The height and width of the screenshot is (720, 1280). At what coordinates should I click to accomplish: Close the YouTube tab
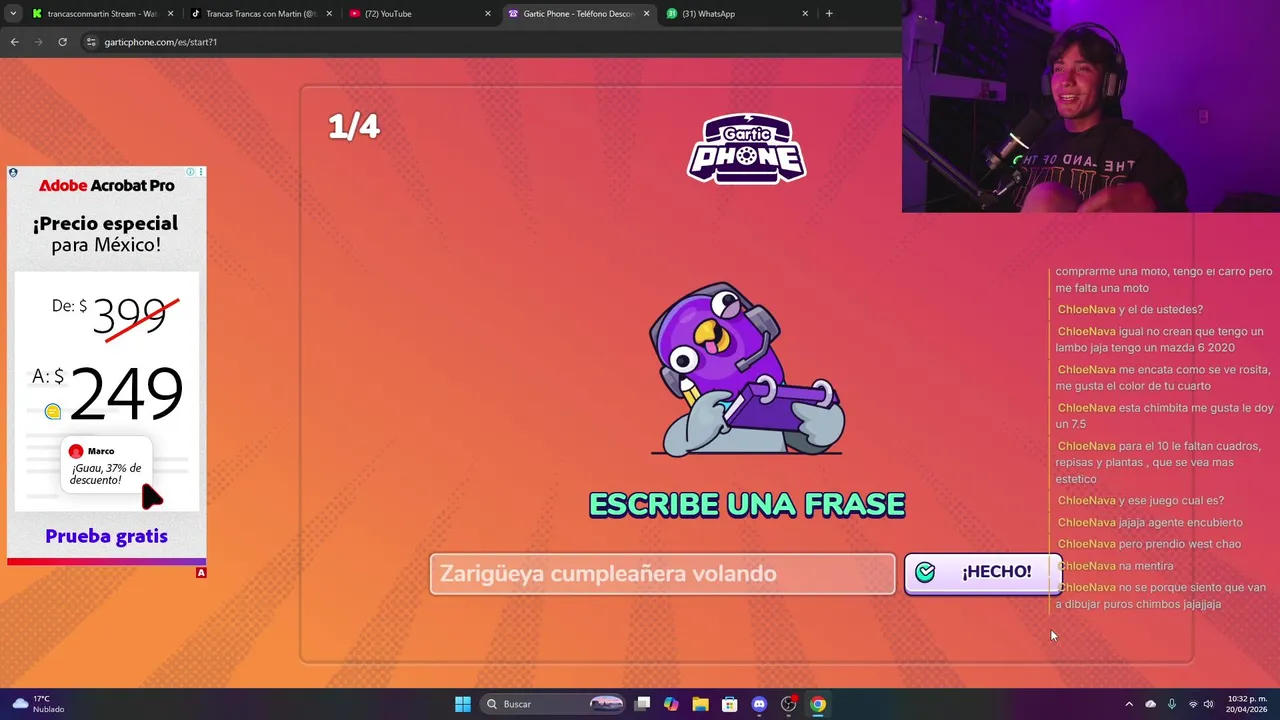488,14
